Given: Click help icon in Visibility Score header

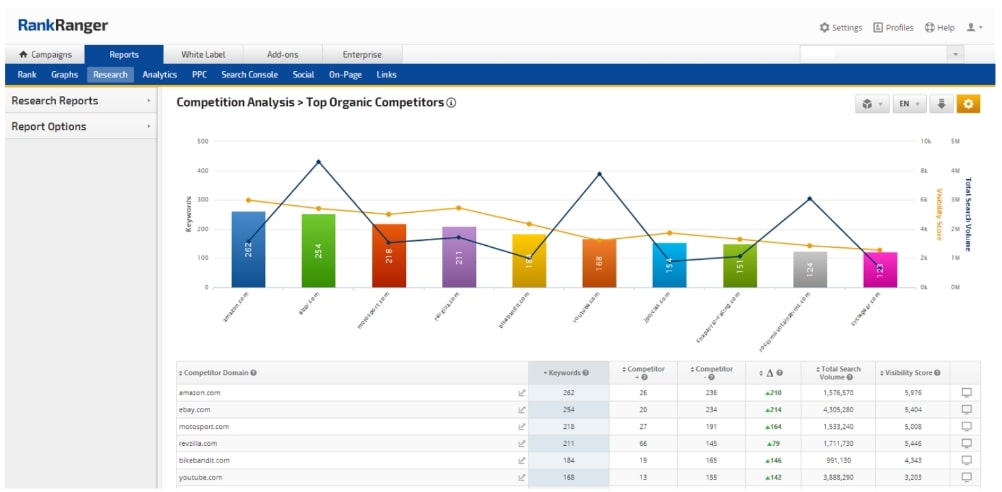Looking at the screenshot, I should point(937,373).
